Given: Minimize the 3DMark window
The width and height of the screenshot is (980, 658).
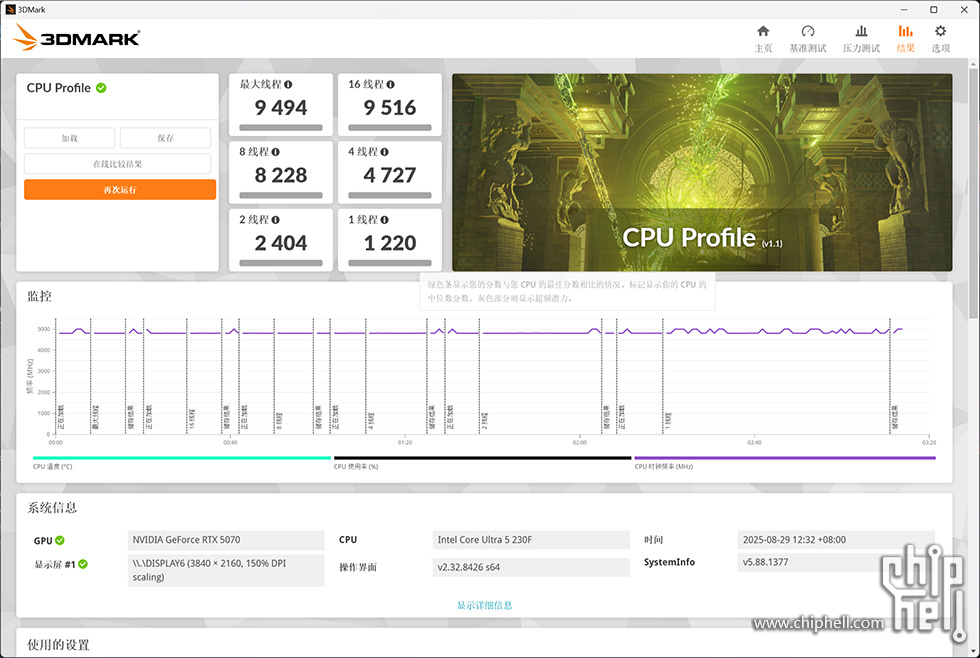Looking at the screenshot, I should pyautogui.click(x=904, y=9).
